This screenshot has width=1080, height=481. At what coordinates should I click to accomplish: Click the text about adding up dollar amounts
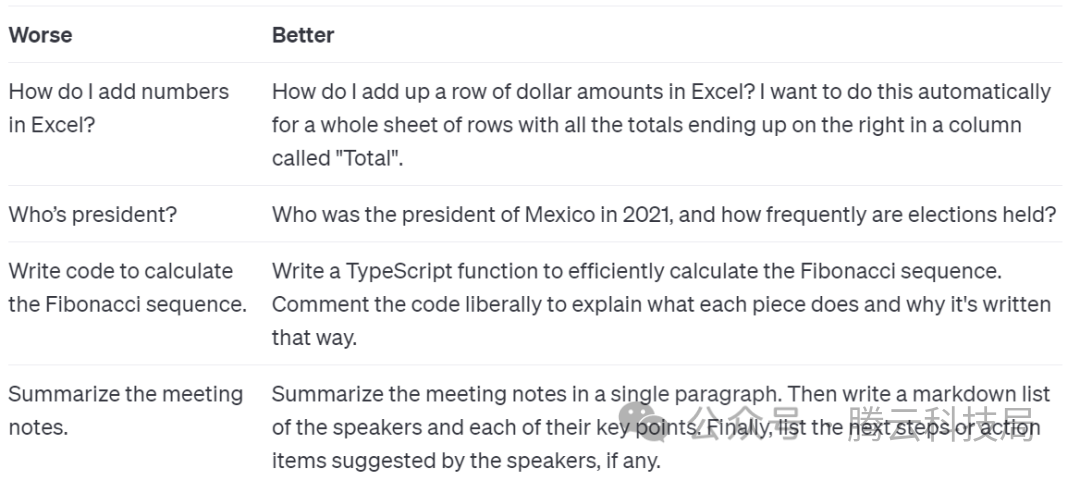(514, 91)
